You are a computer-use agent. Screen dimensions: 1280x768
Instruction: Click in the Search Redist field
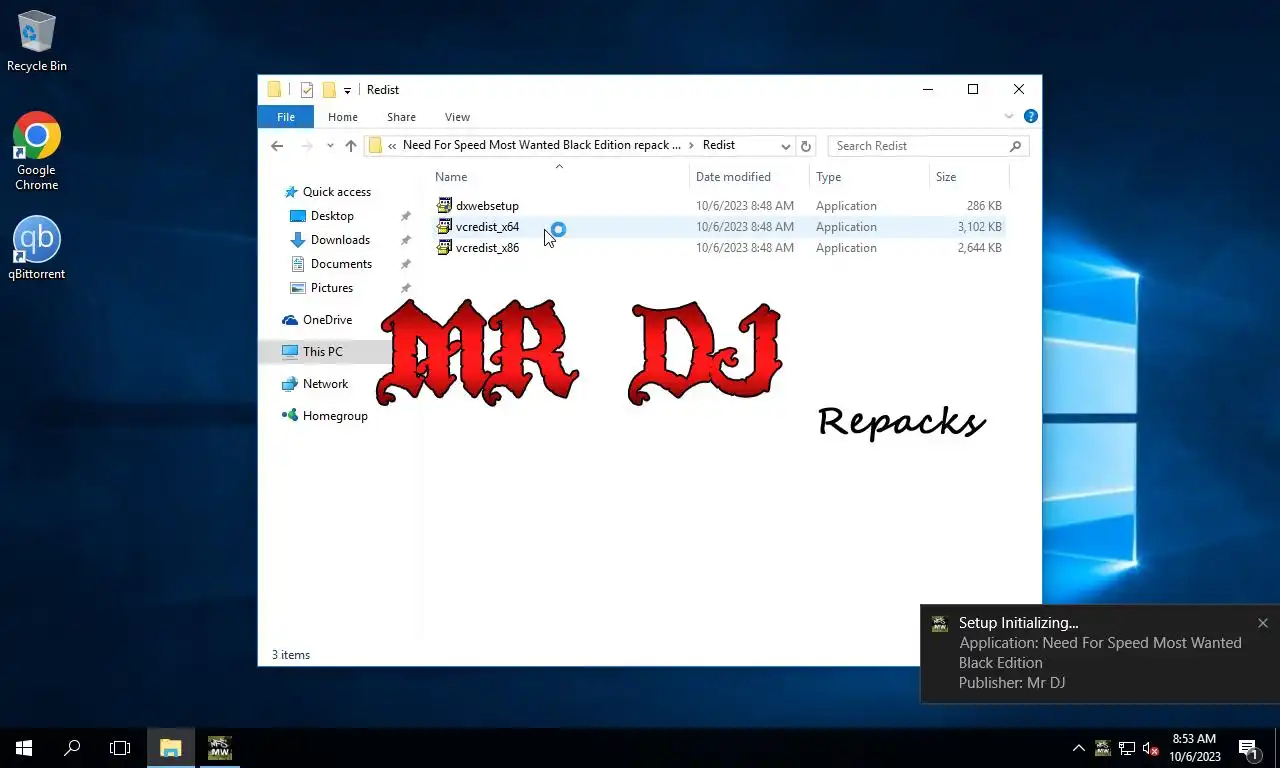tap(920, 146)
